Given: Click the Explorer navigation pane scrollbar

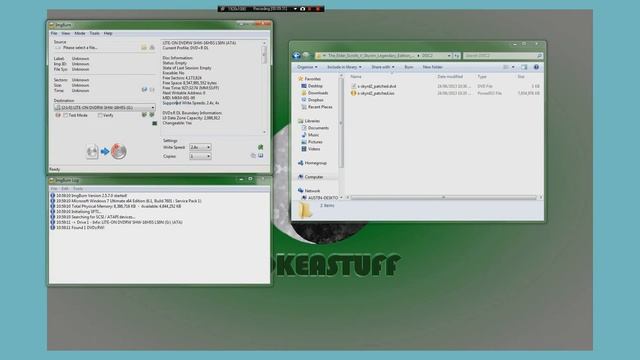Looking at the screenshot, I should (x=341, y=122).
